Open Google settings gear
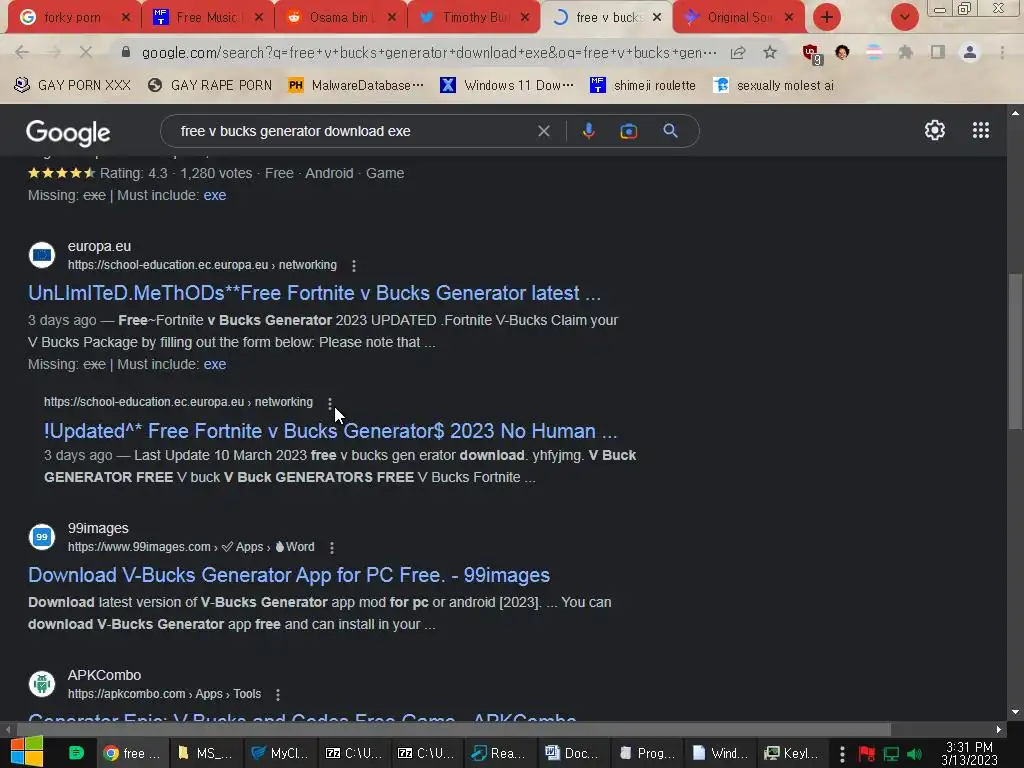 [x=935, y=130]
